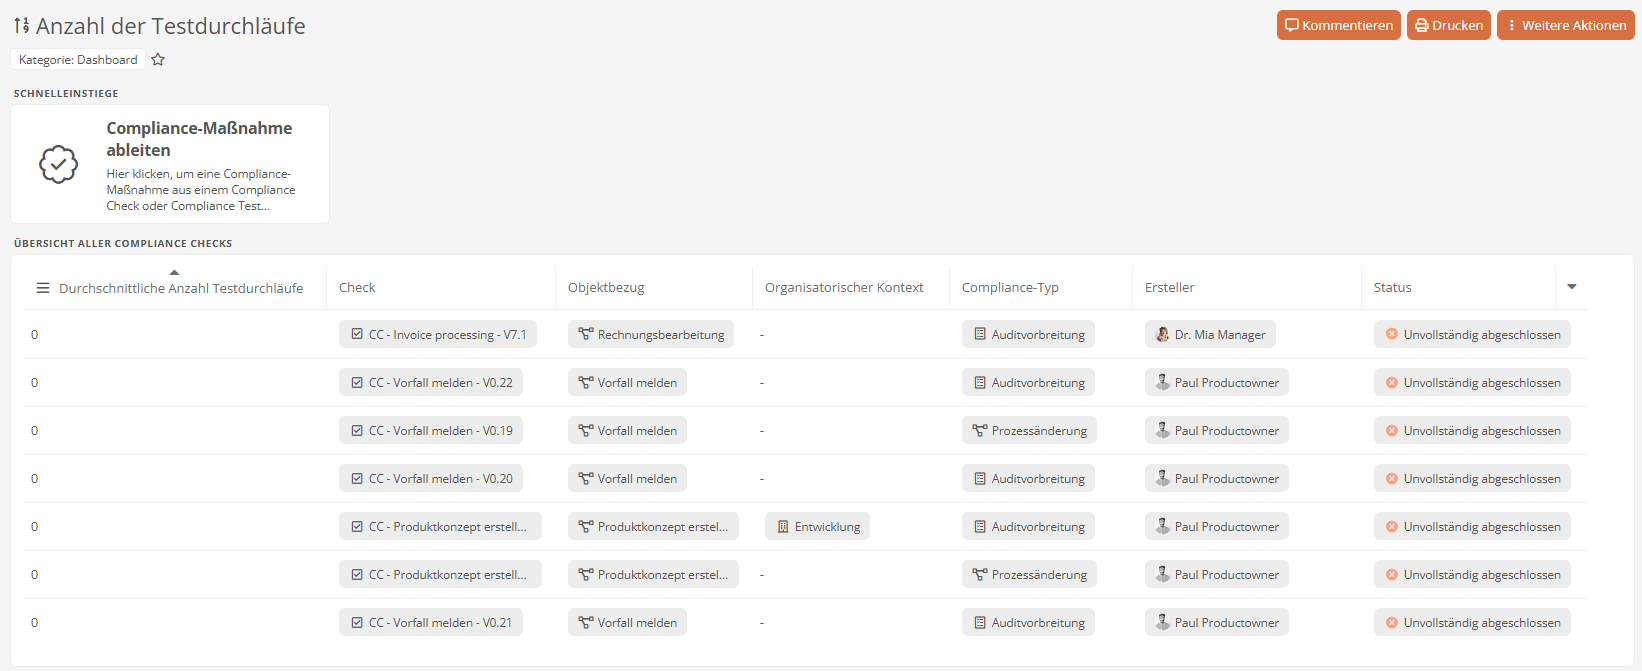Click the hamburger menu icon in table header
Image resolution: width=1642 pixels, height=671 pixels.
click(43, 288)
